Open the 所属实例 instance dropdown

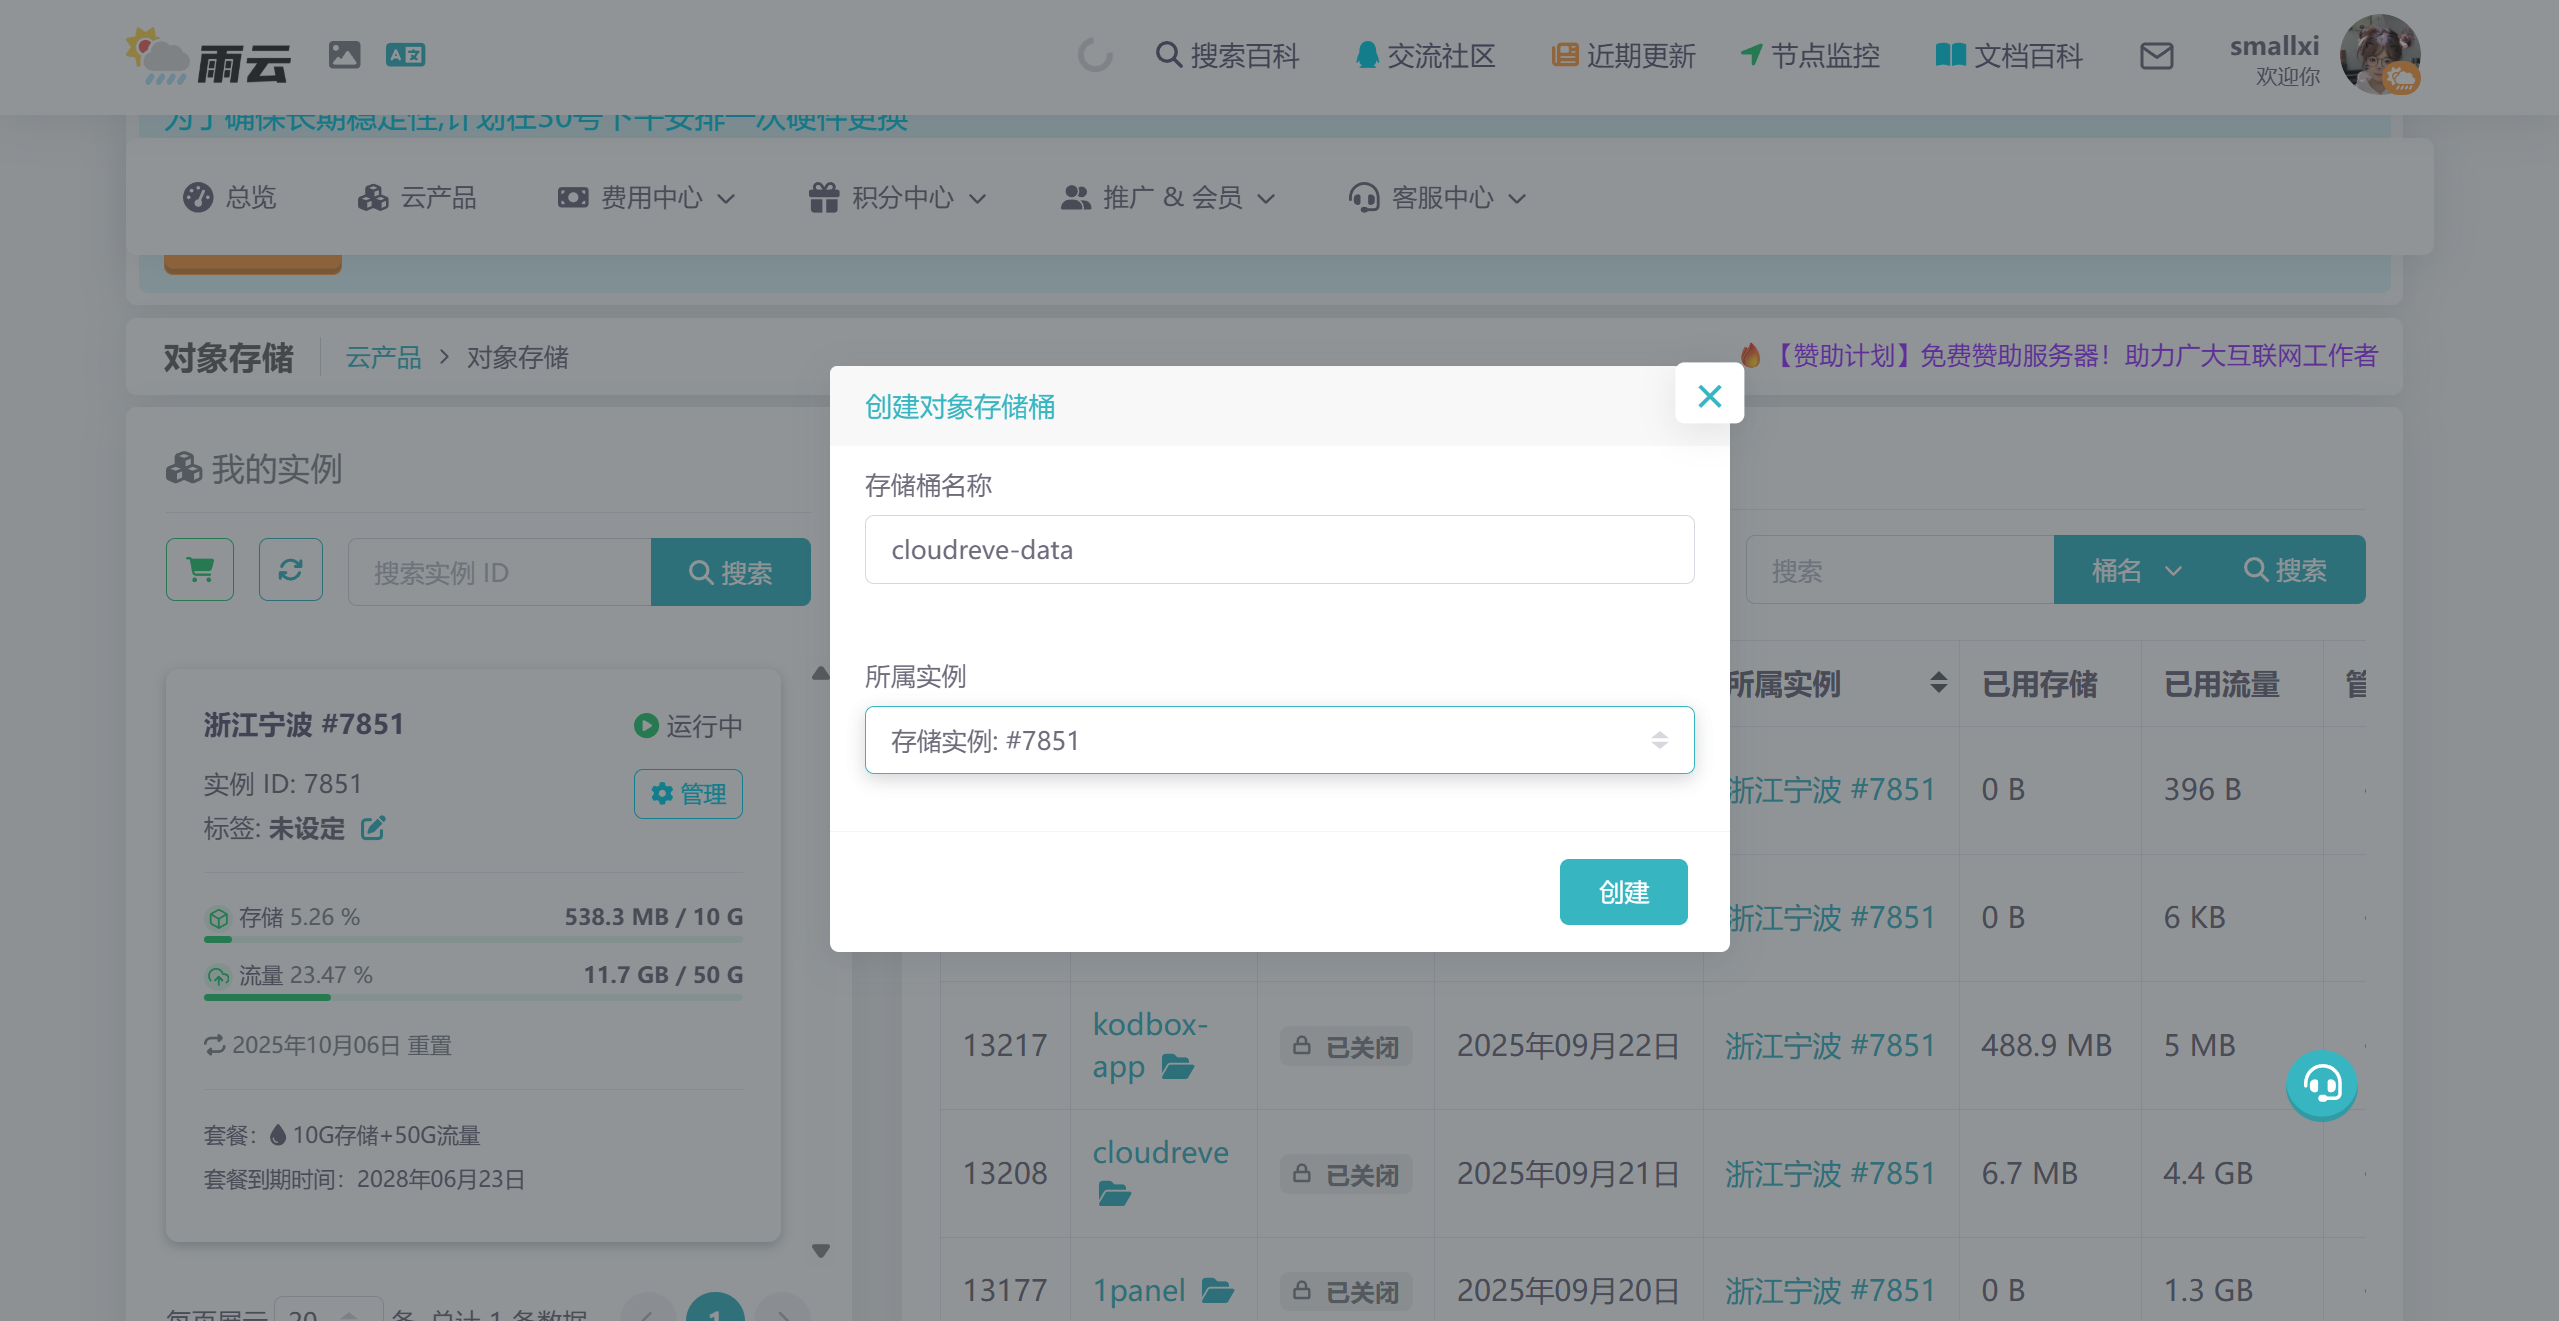click(x=1279, y=740)
